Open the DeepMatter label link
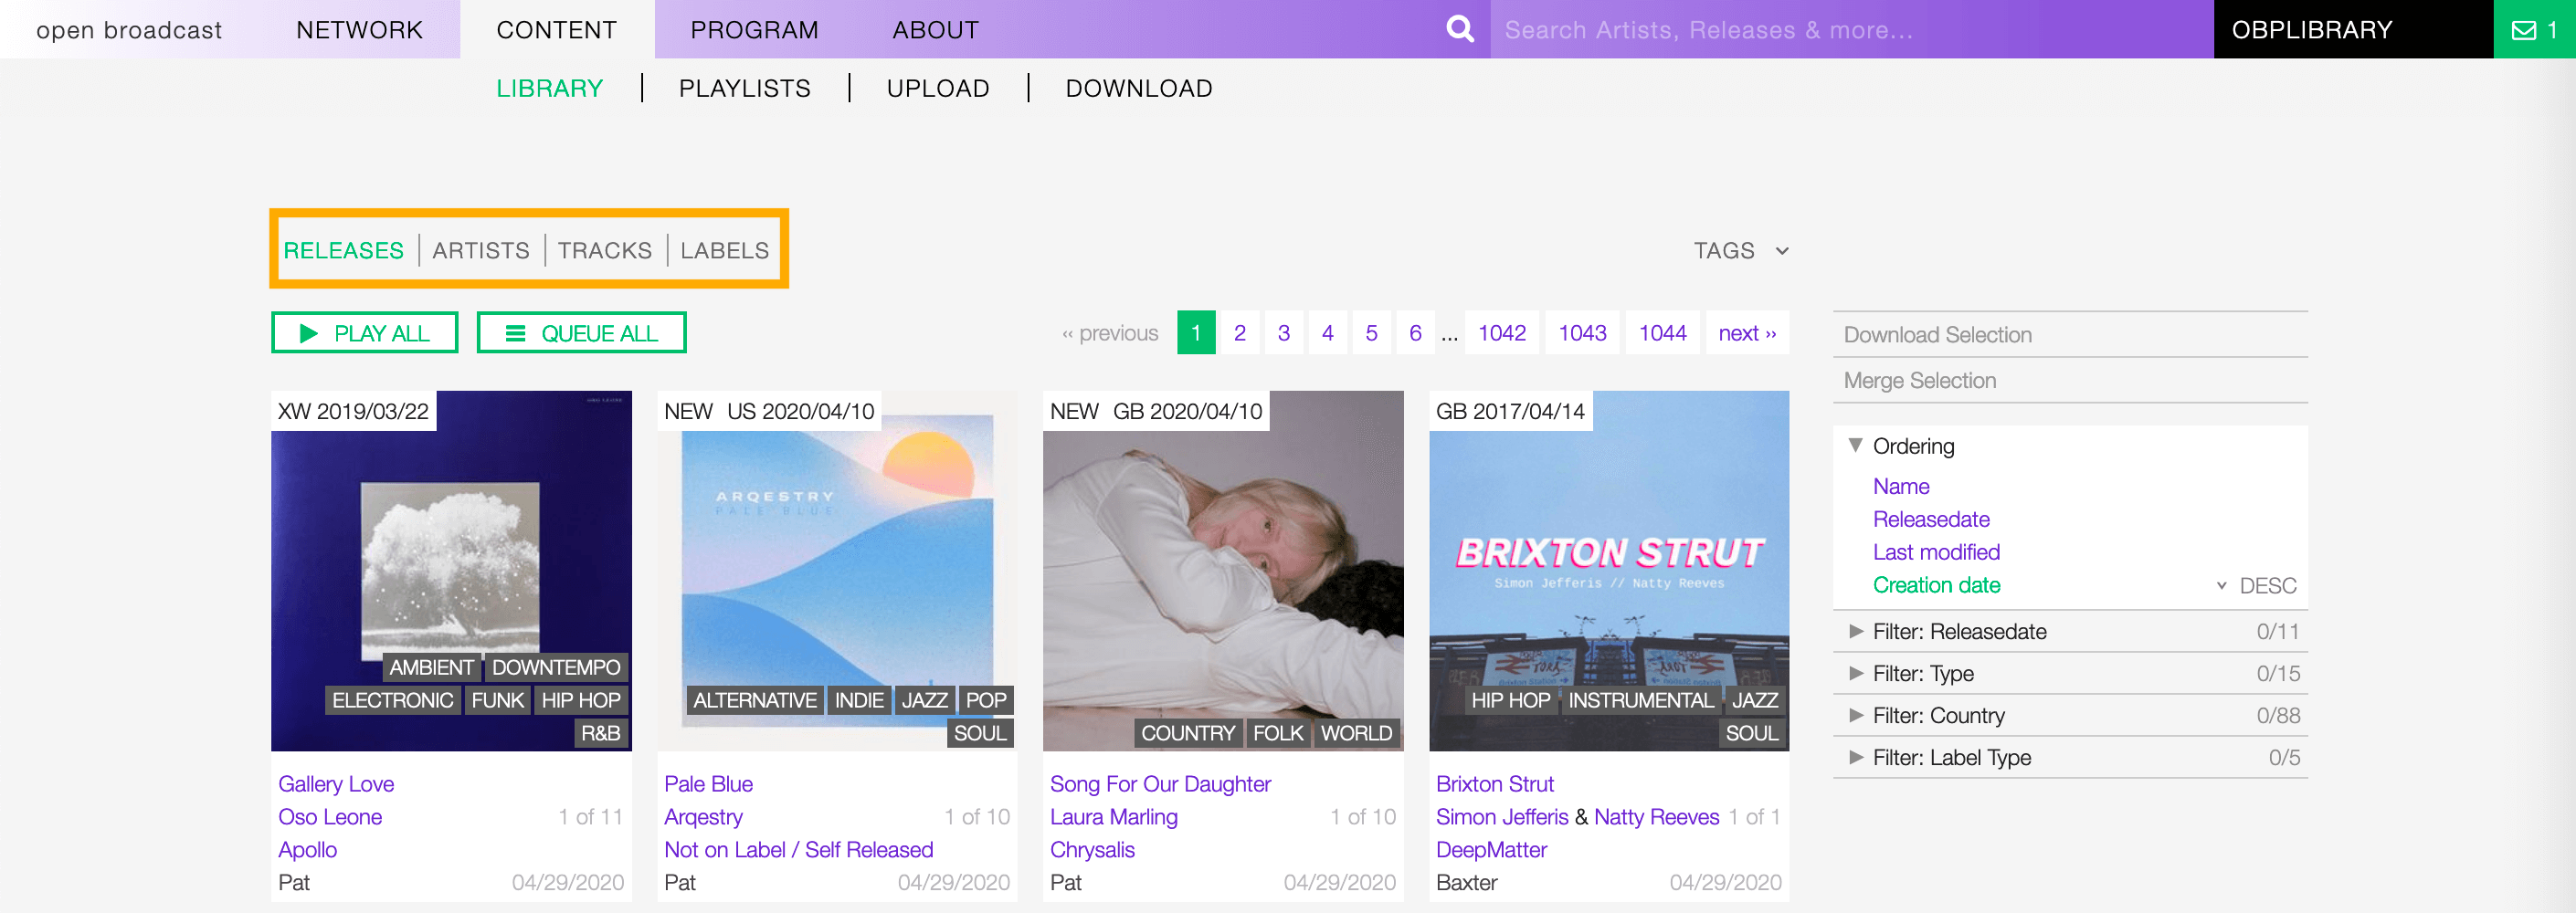Image resolution: width=2576 pixels, height=913 pixels. click(1491, 850)
